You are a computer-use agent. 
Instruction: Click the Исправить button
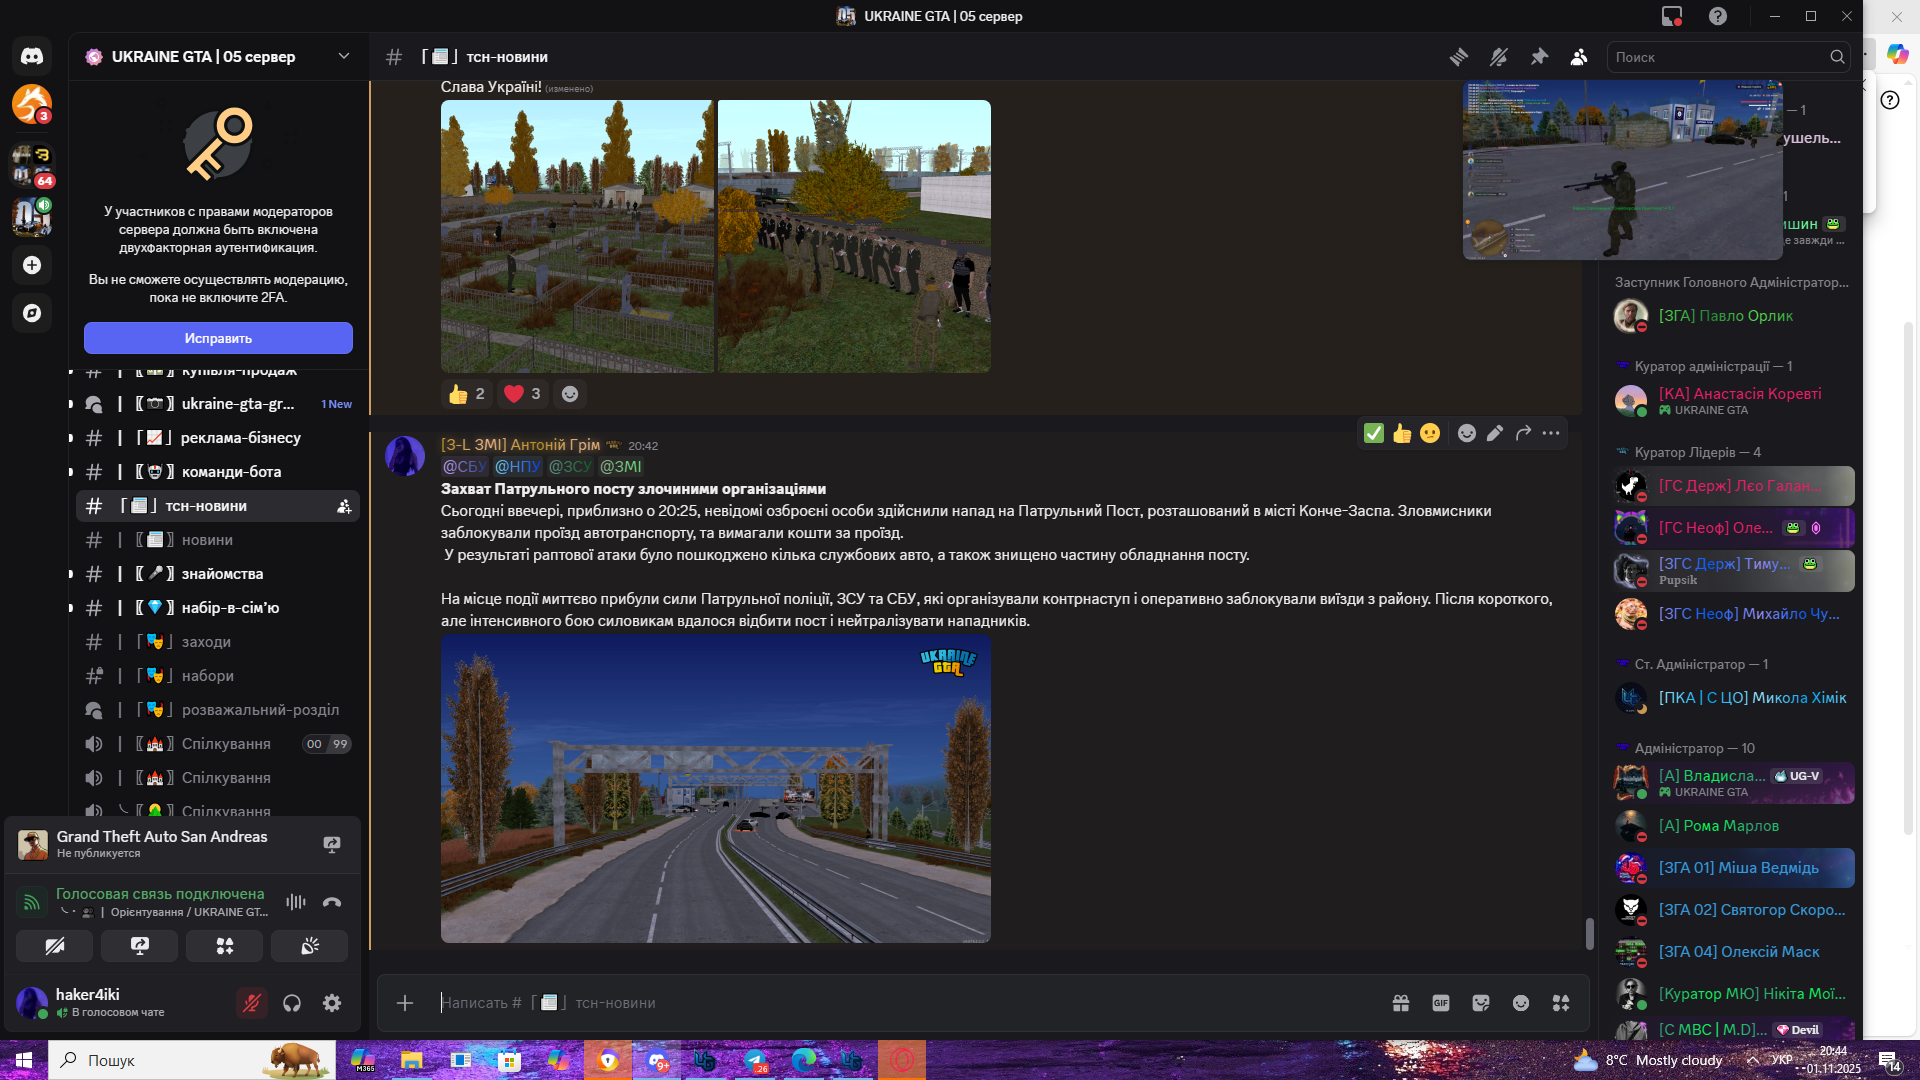(x=218, y=338)
